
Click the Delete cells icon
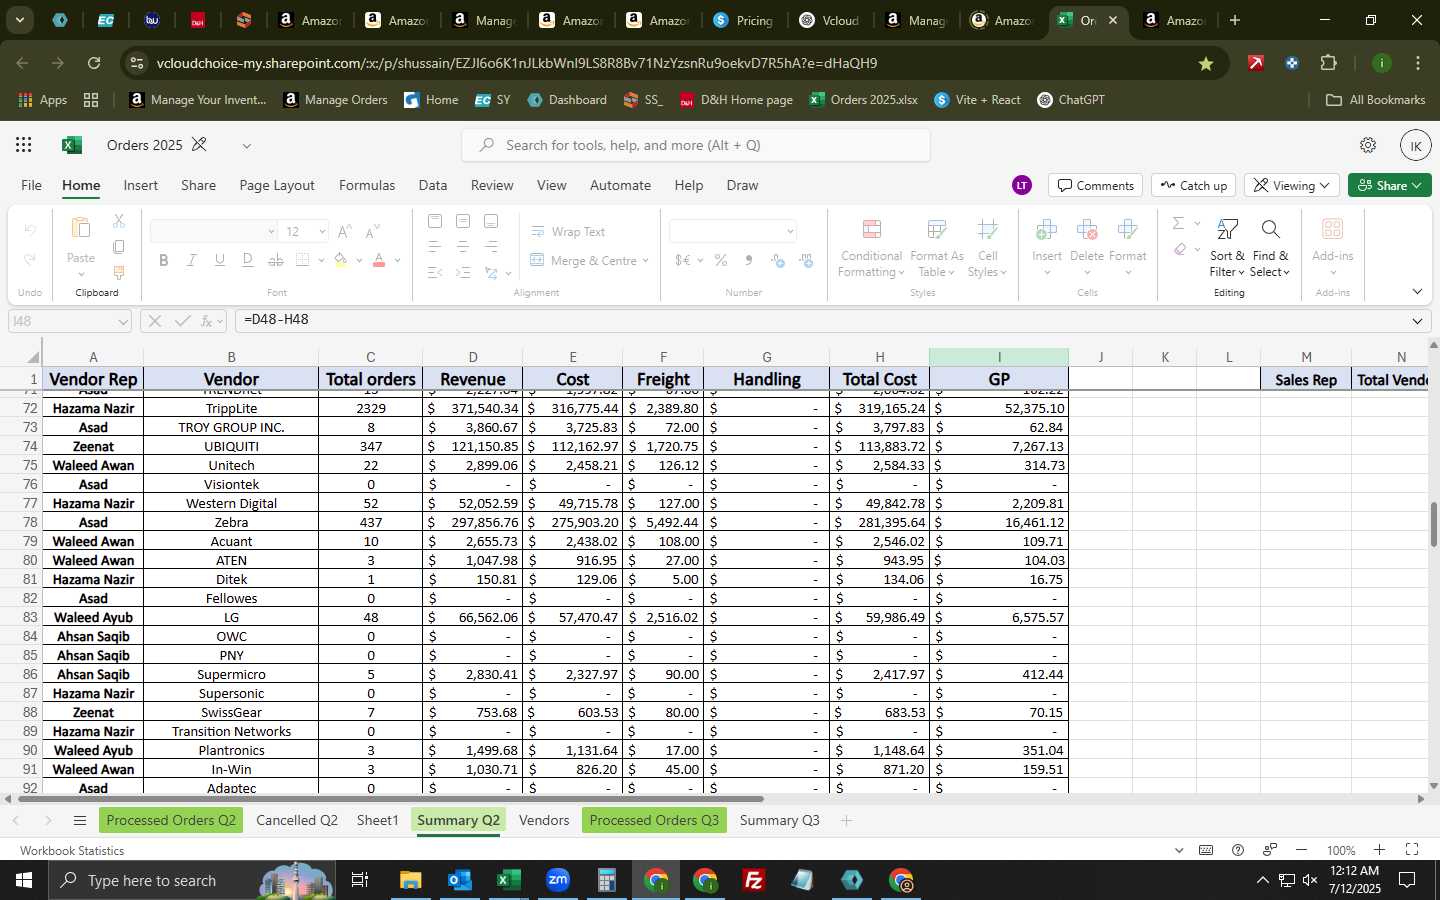click(1086, 230)
